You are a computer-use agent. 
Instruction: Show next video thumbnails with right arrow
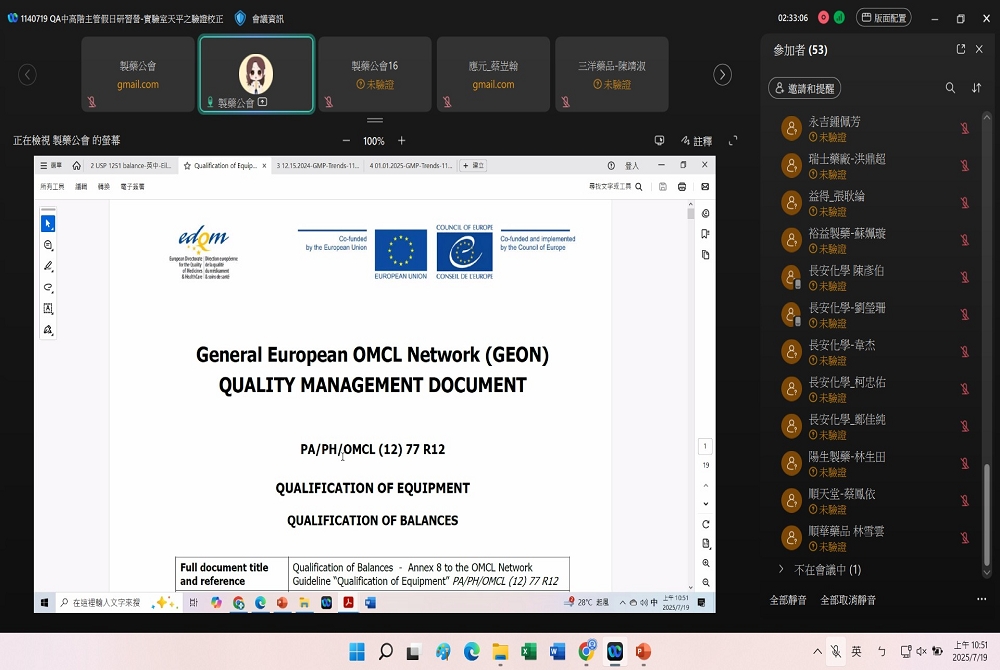[722, 75]
